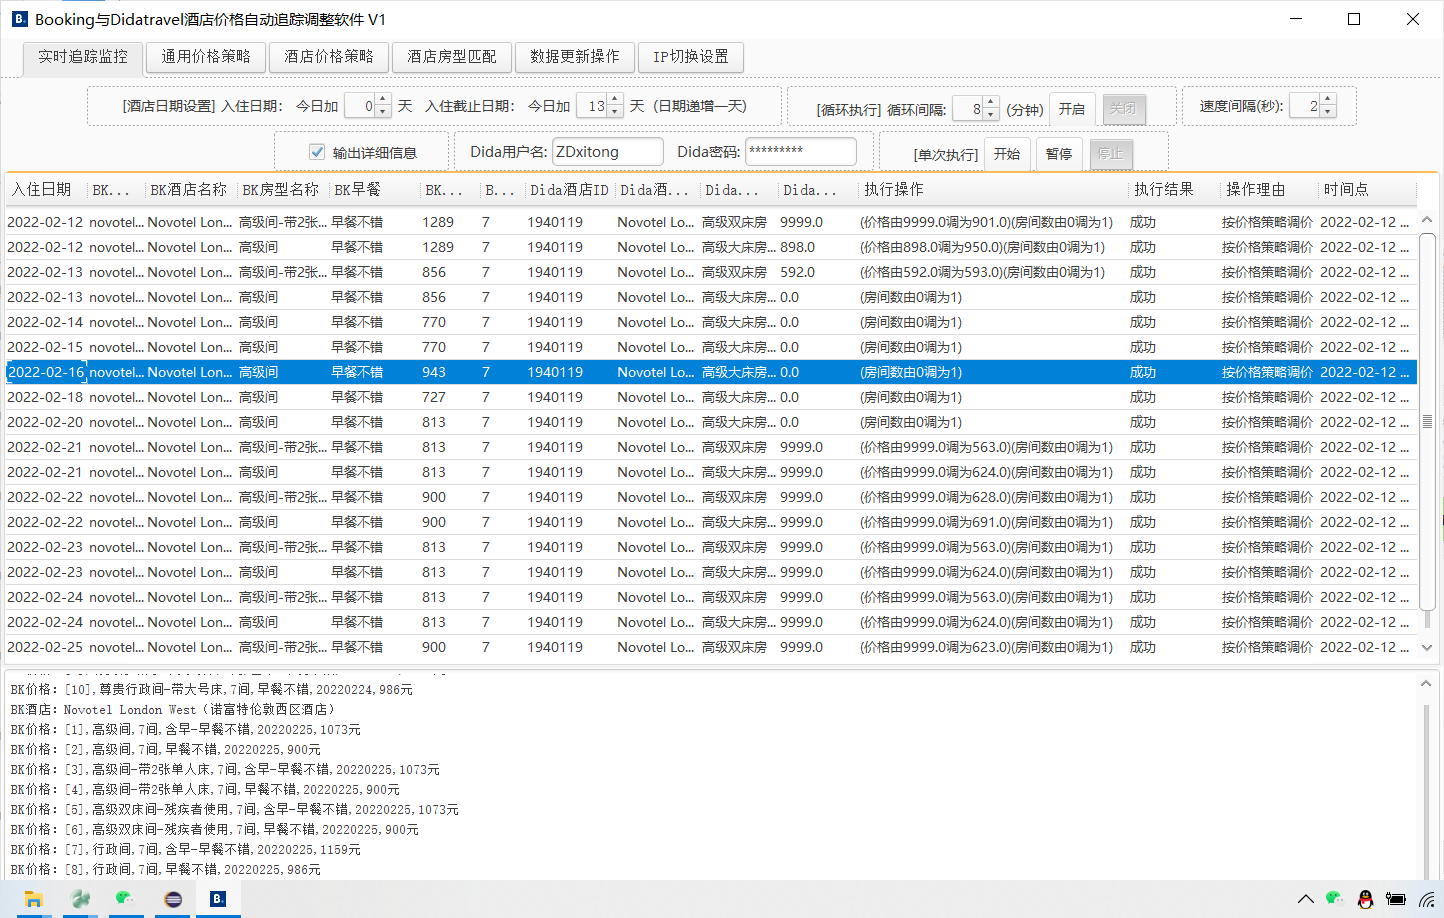Focus the Dida用户名 input field
Screen dimensions: 1444x918
(608, 152)
